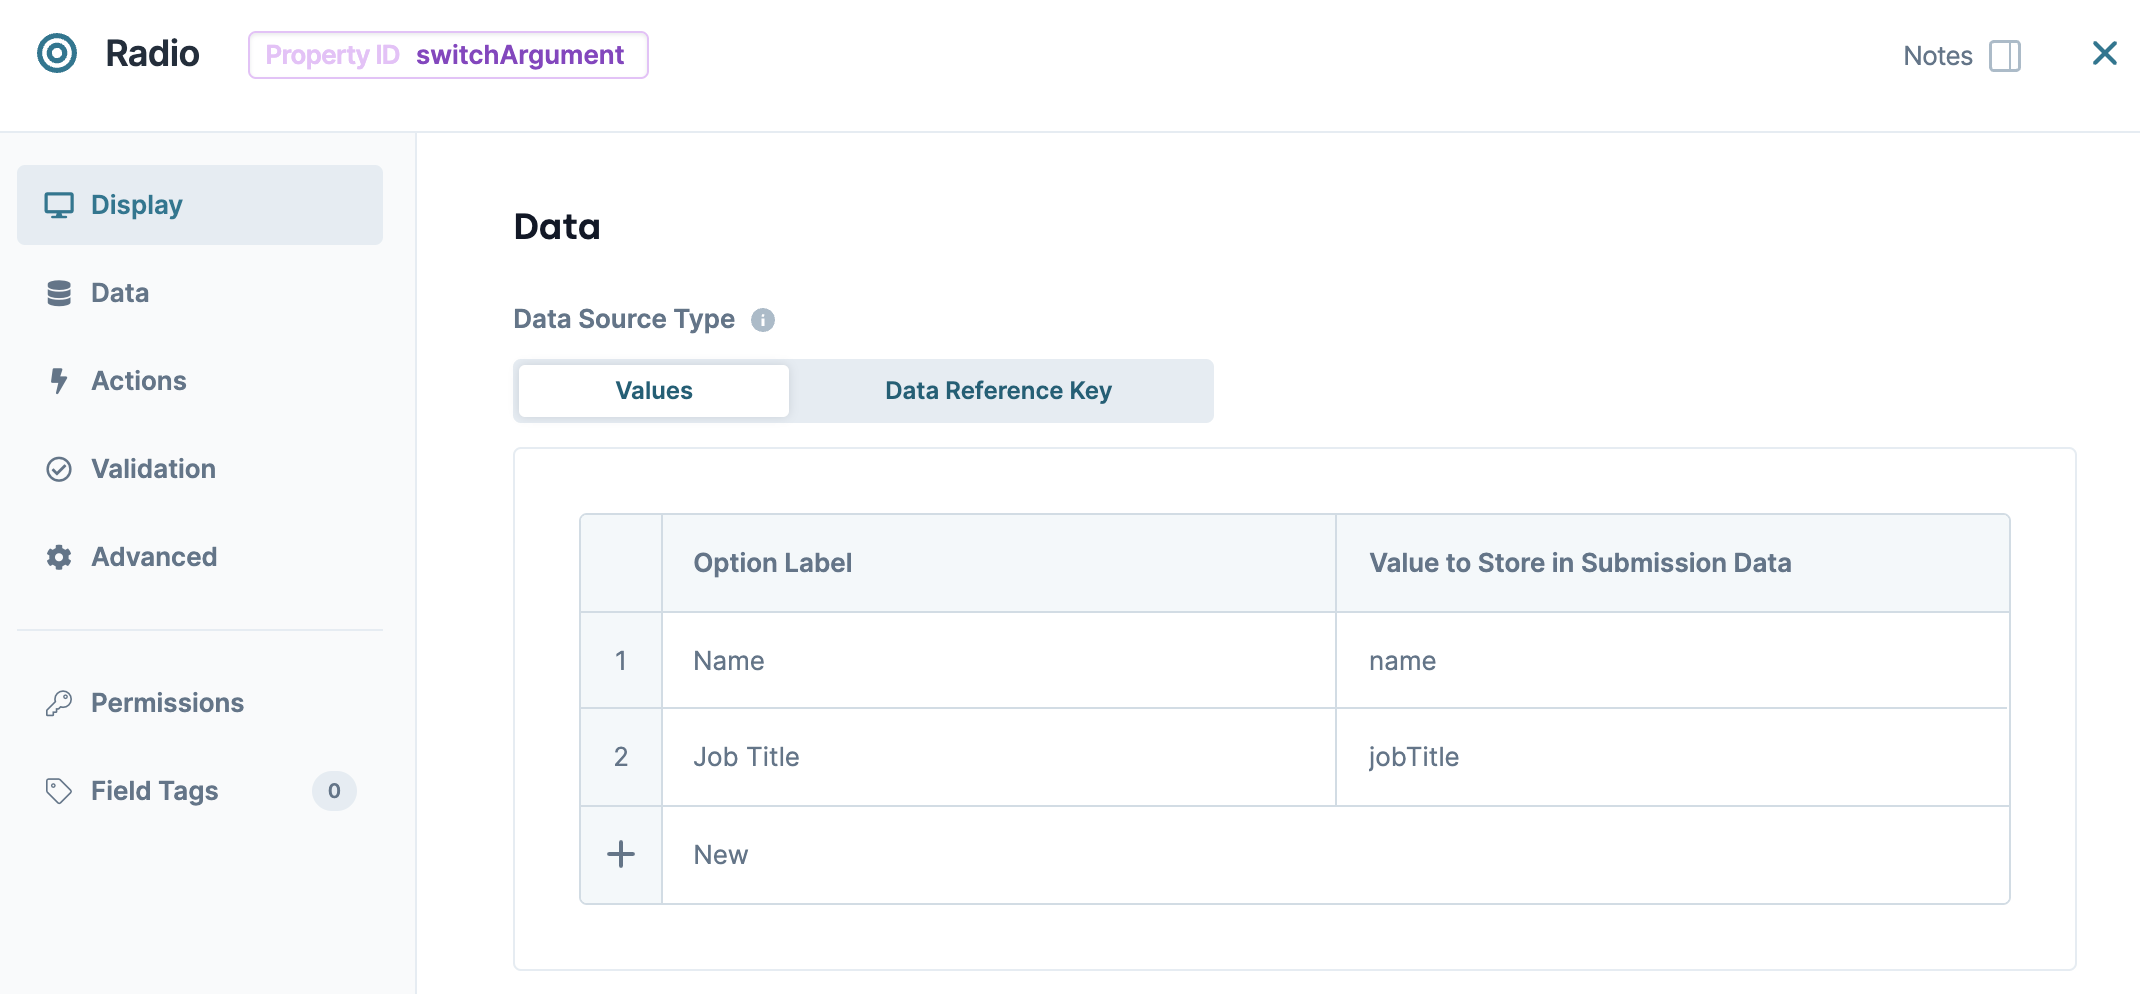Image resolution: width=2140 pixels, height=994 pixels.
Task: Click the Notes label
Action: point(1938,56)
